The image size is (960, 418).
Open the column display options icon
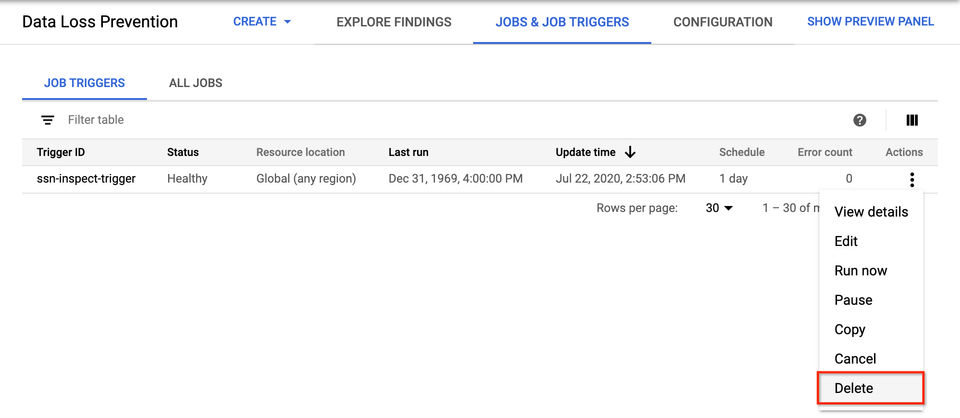pos(912,120)
